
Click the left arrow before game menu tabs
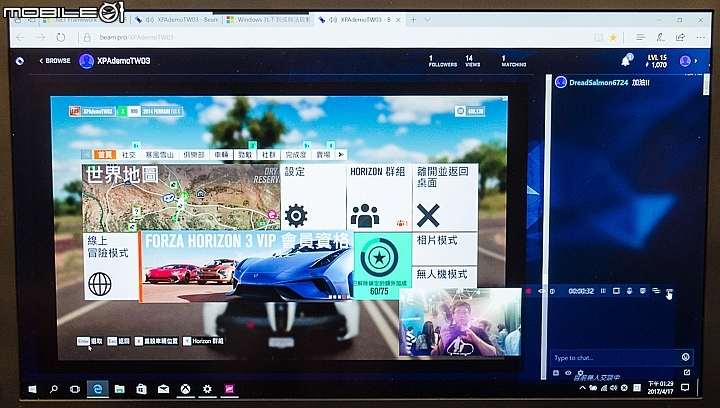pyautogui.click(x=86, y=155)
